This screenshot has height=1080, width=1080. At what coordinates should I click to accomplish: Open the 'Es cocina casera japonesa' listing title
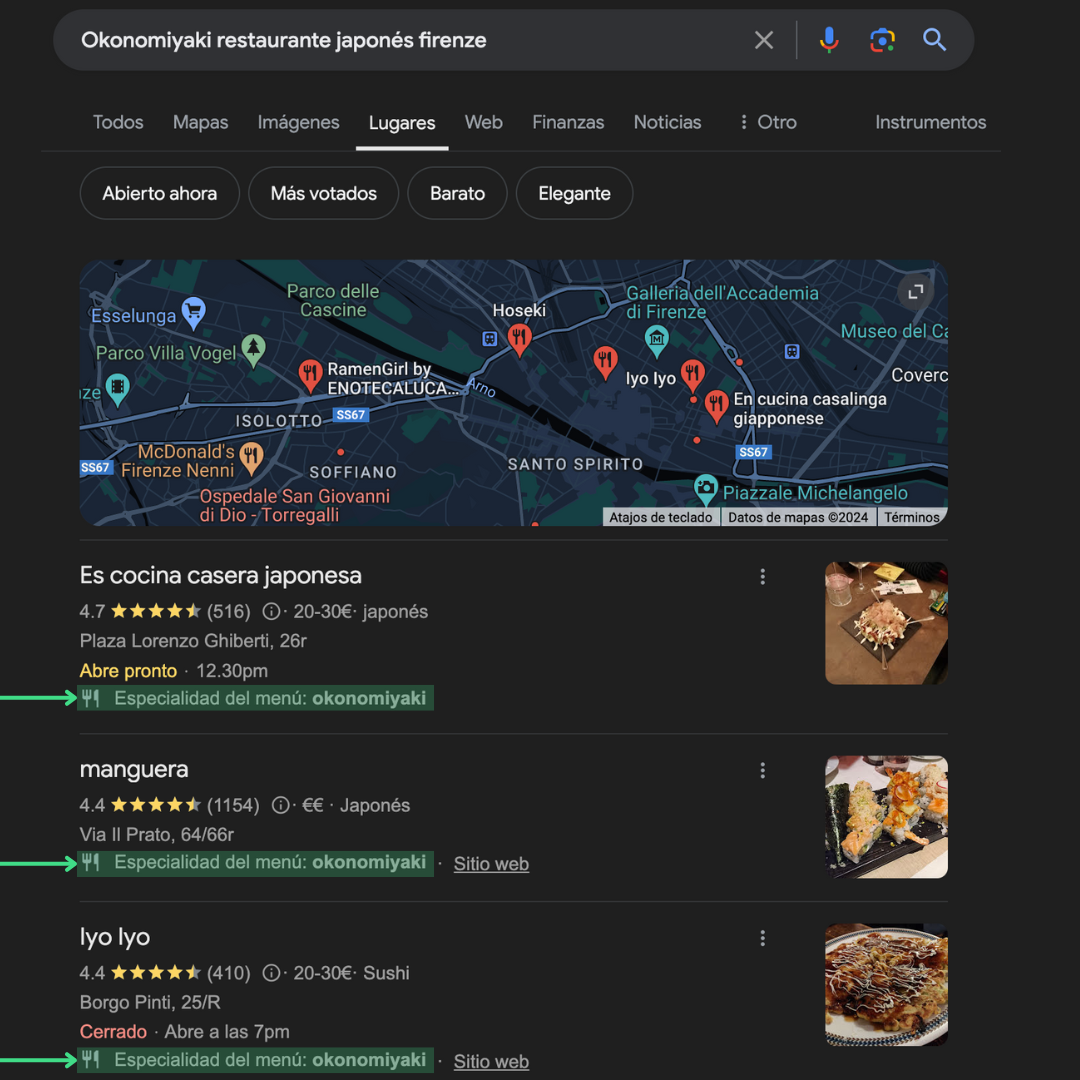(220, 575)
